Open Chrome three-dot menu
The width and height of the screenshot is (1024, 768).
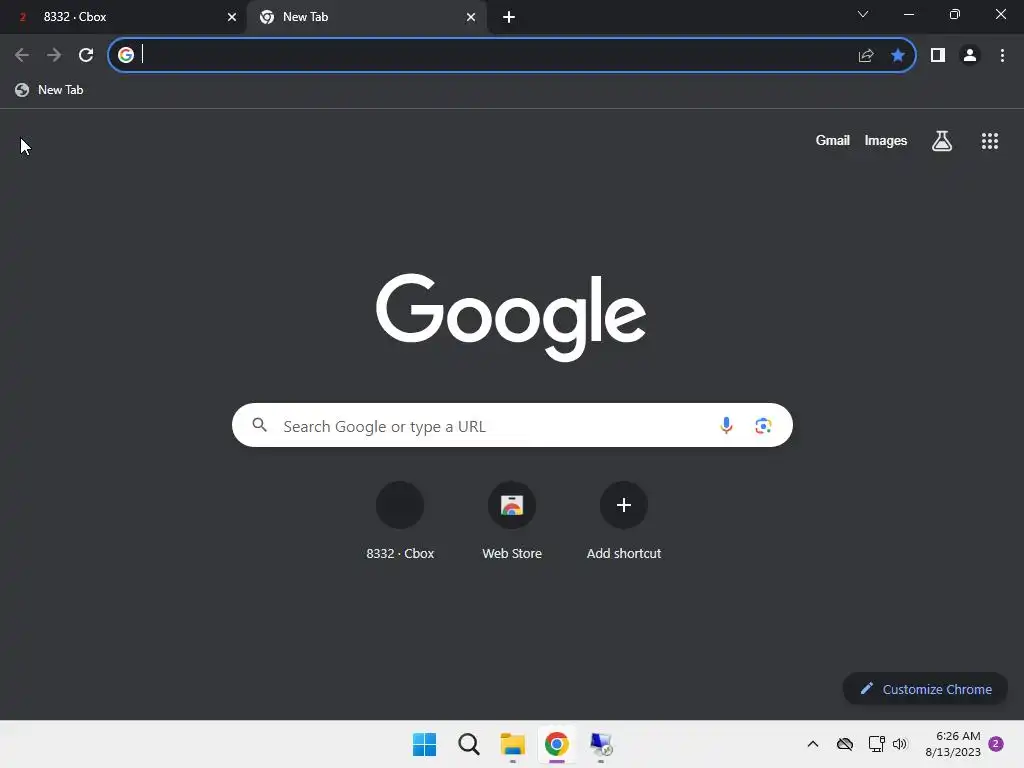[x=1002, y=56]
